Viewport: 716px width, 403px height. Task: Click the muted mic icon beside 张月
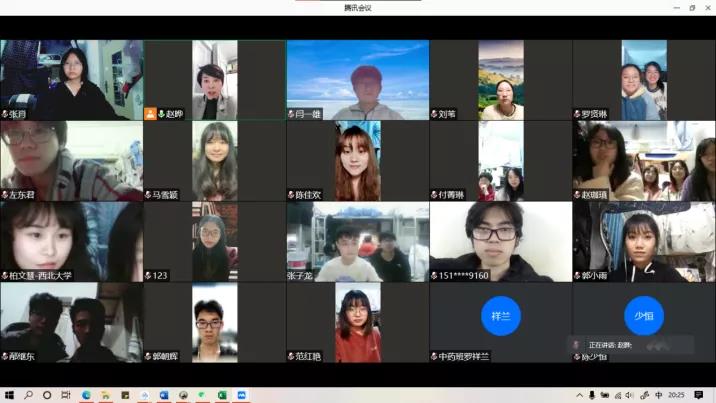coord(6,114)
